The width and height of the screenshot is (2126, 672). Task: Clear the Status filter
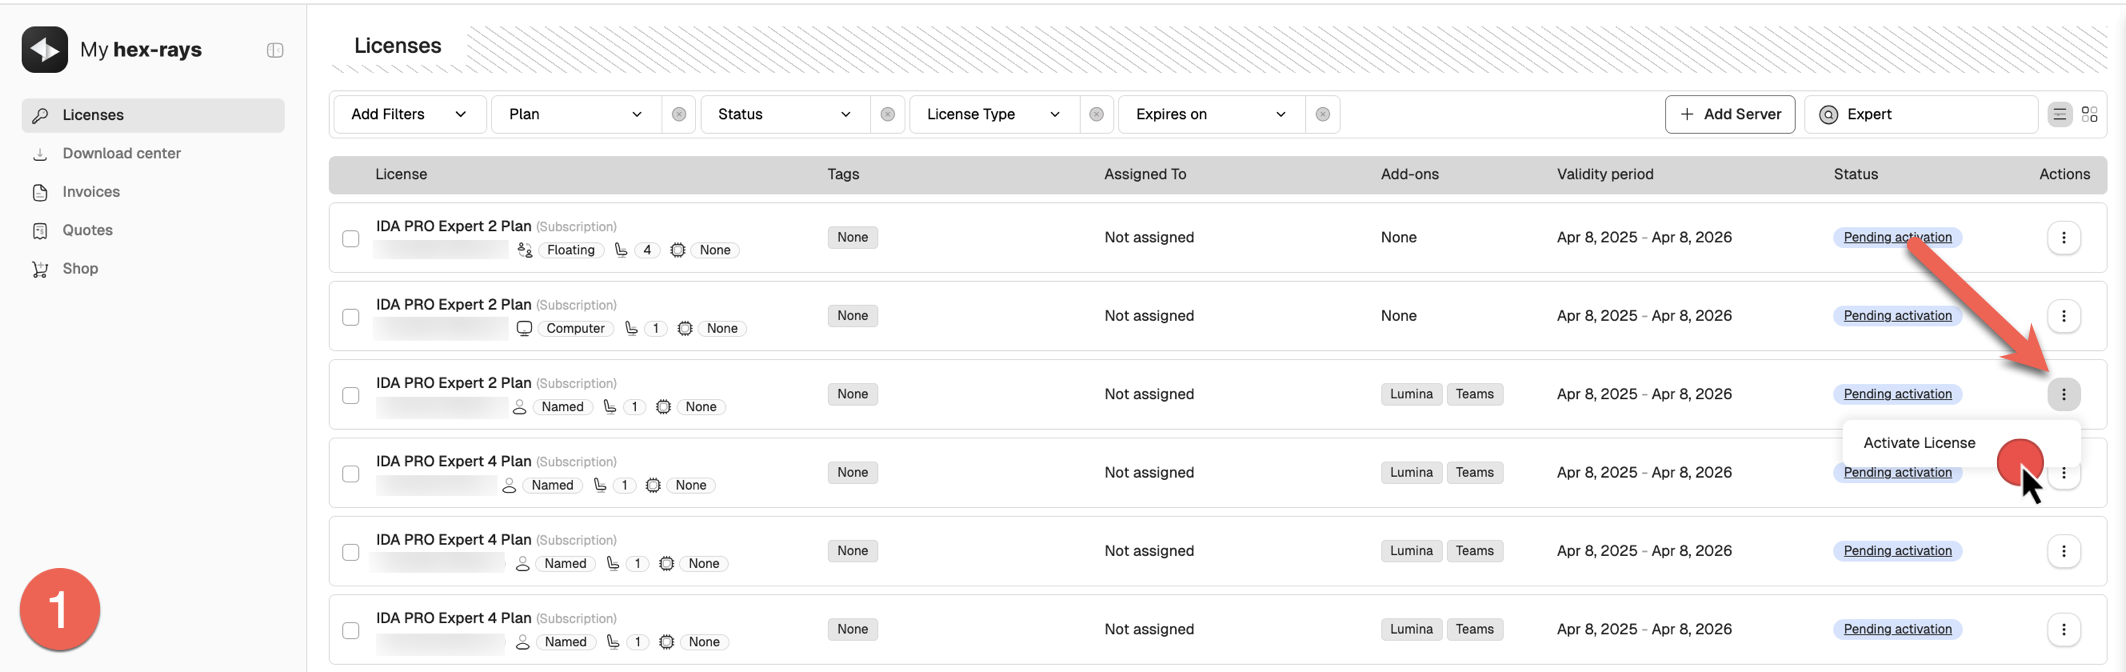pos(887,114)
